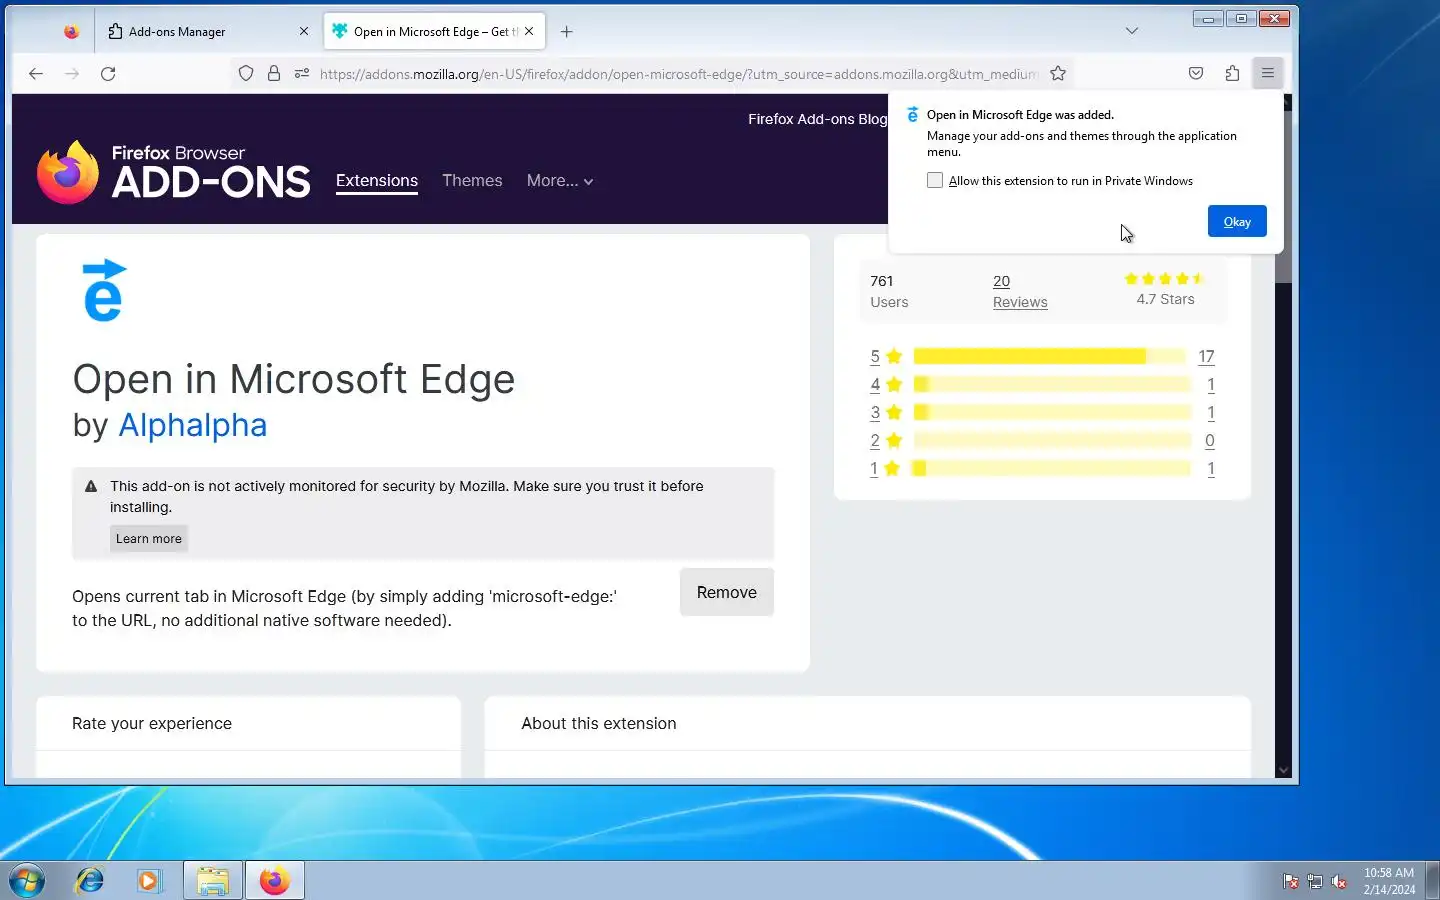
Task: Close the Add-ons Manager tab
Action: (304, 31)
